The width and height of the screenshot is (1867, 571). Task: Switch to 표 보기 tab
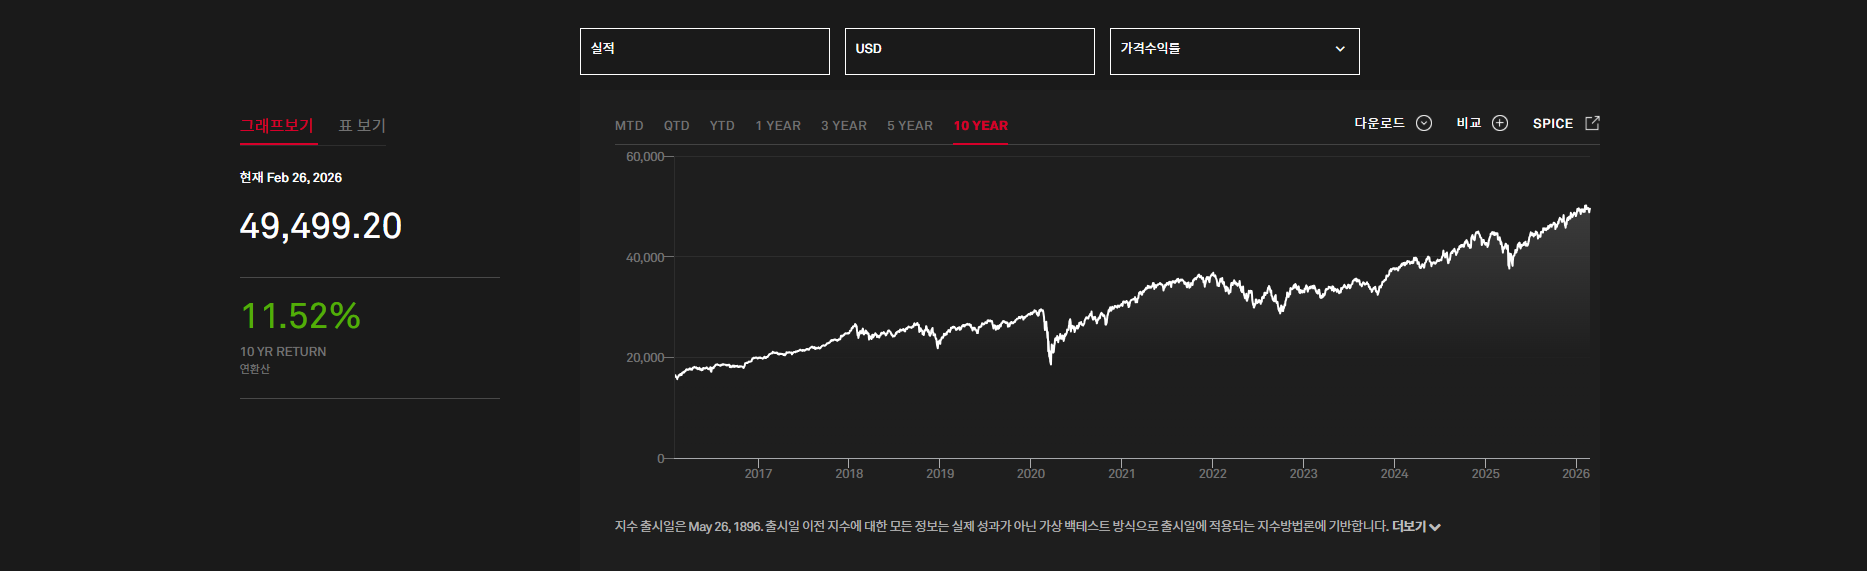coord(362,125)
